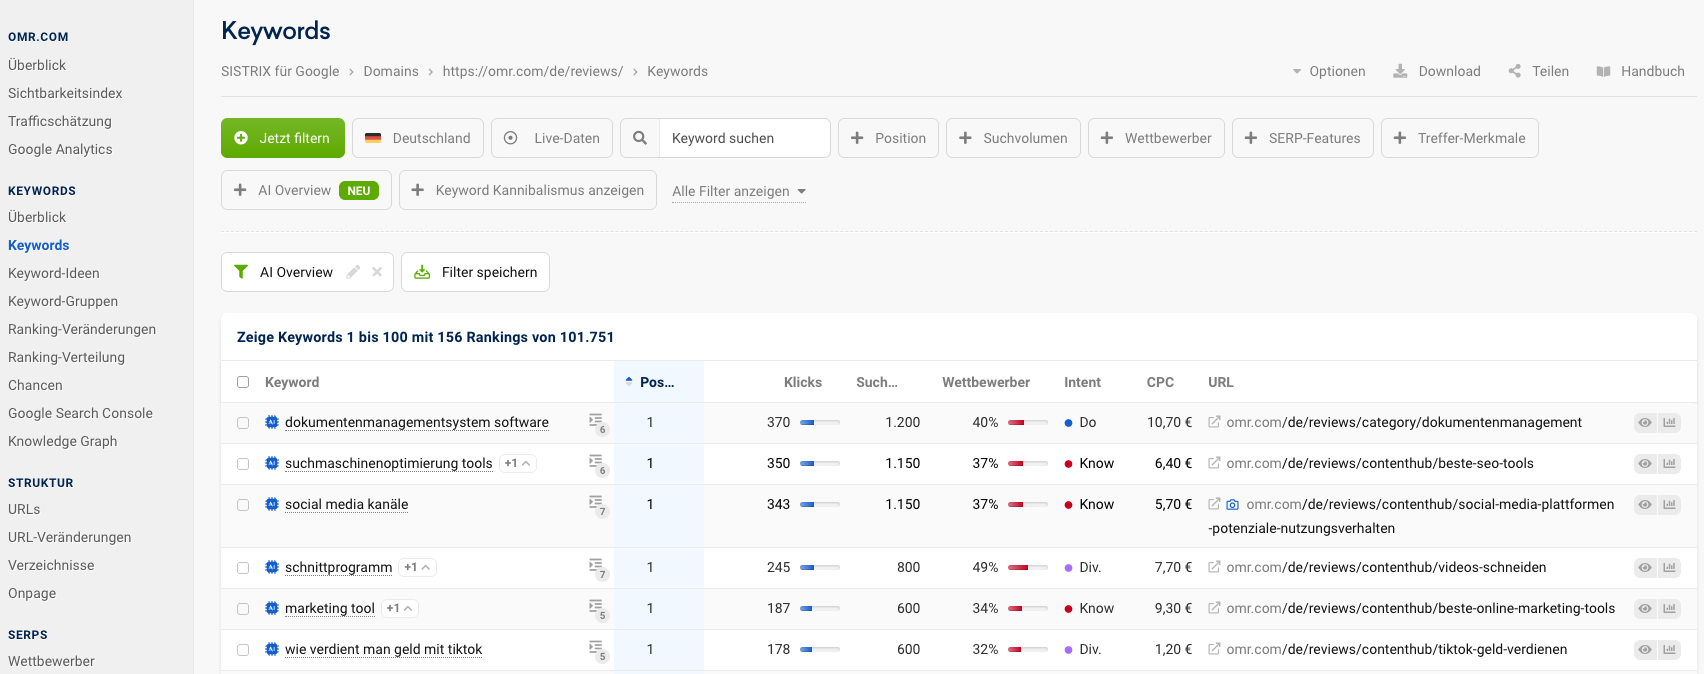The image size is (1704, 674).
Task: Check the schnittprogramm row checkbox
Action: 243,568
